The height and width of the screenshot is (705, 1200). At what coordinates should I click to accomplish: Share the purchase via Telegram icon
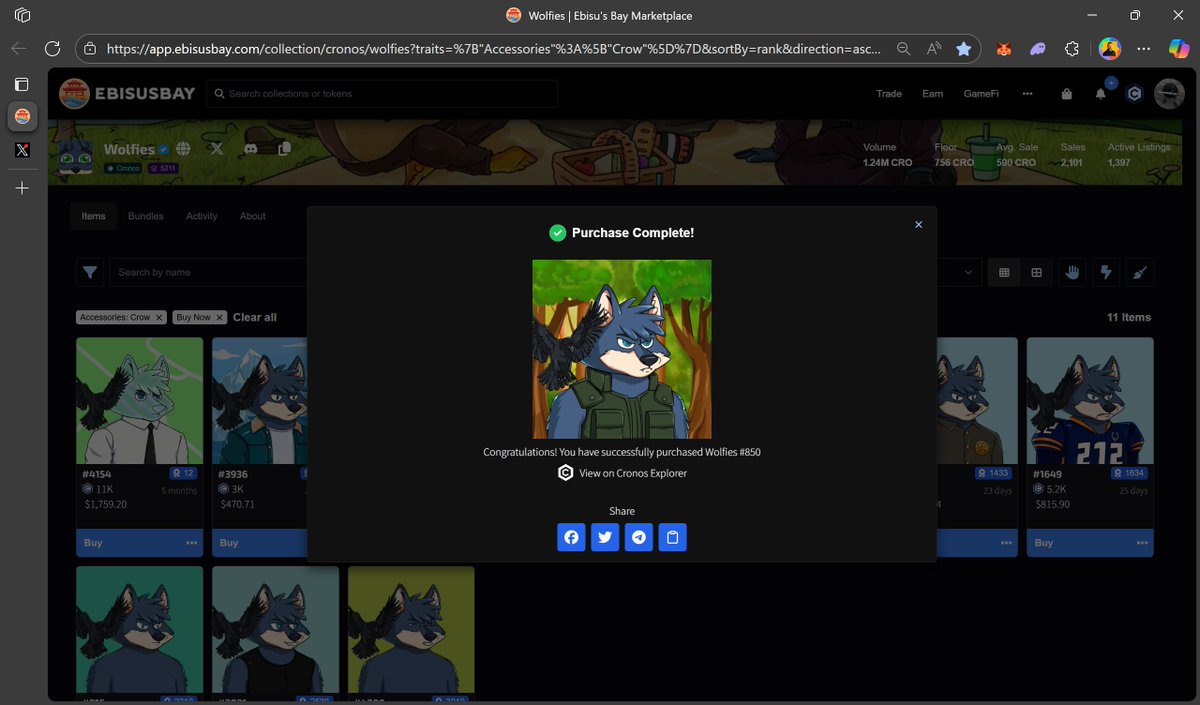click(639, 537)
